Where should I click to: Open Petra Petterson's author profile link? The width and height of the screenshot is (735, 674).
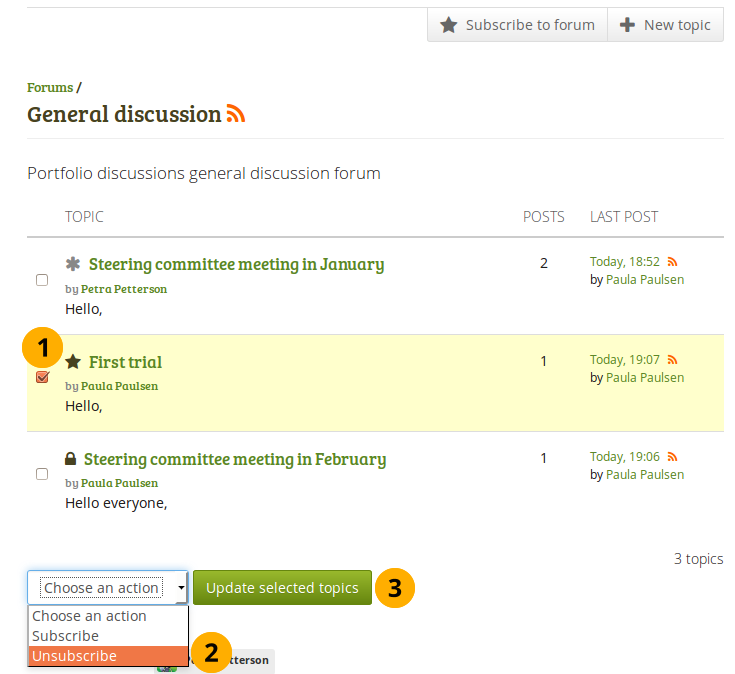pos(124,289)
